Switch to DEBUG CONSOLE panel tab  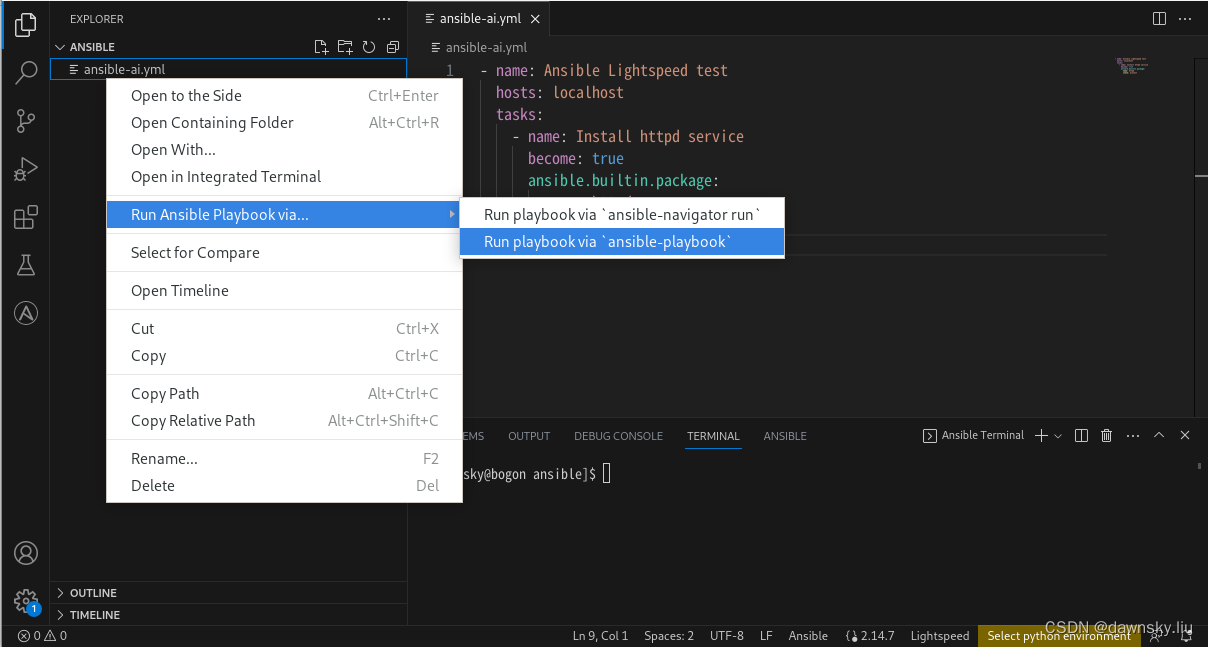(618, 436)
